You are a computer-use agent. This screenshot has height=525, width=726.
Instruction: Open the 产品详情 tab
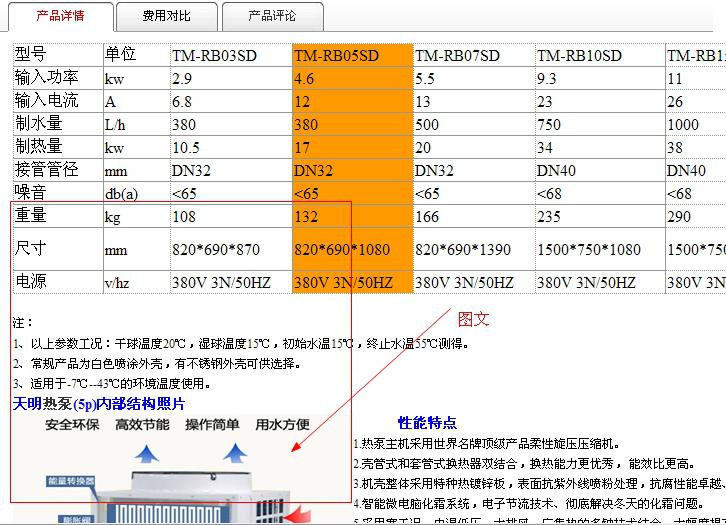pyautogui.click(x=61, y=17)
